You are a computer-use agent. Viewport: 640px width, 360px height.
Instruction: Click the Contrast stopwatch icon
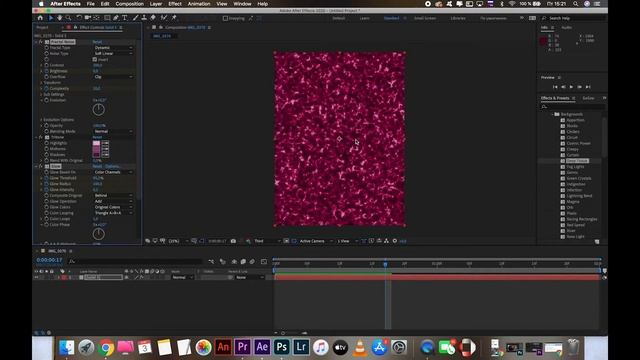(47, 65)
